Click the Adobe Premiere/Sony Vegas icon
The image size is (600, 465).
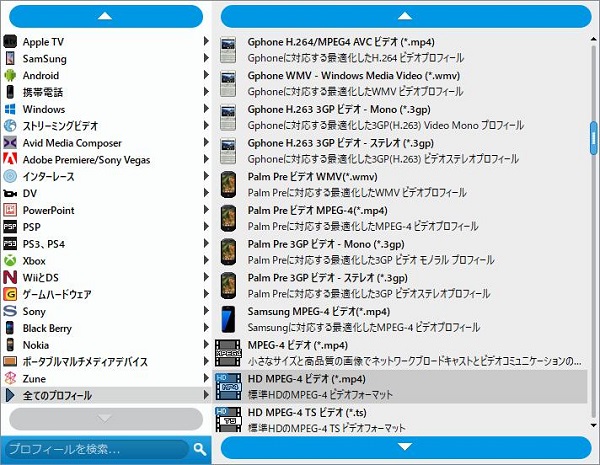(x=10, y=159)
